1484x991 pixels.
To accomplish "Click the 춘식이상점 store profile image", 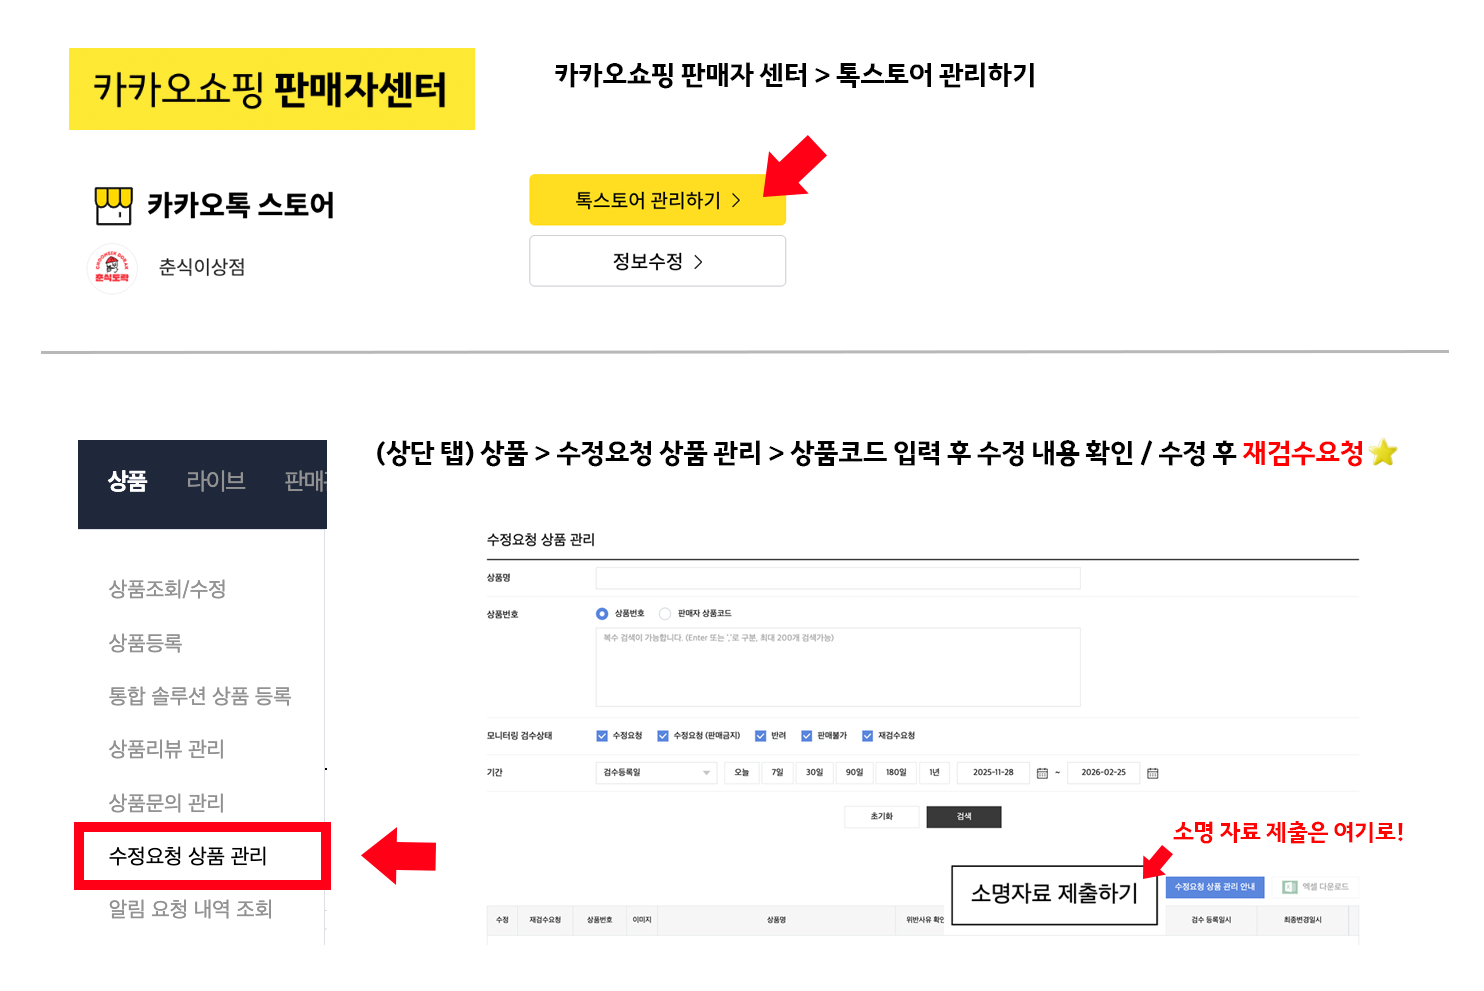I will [x=112, y=268].
